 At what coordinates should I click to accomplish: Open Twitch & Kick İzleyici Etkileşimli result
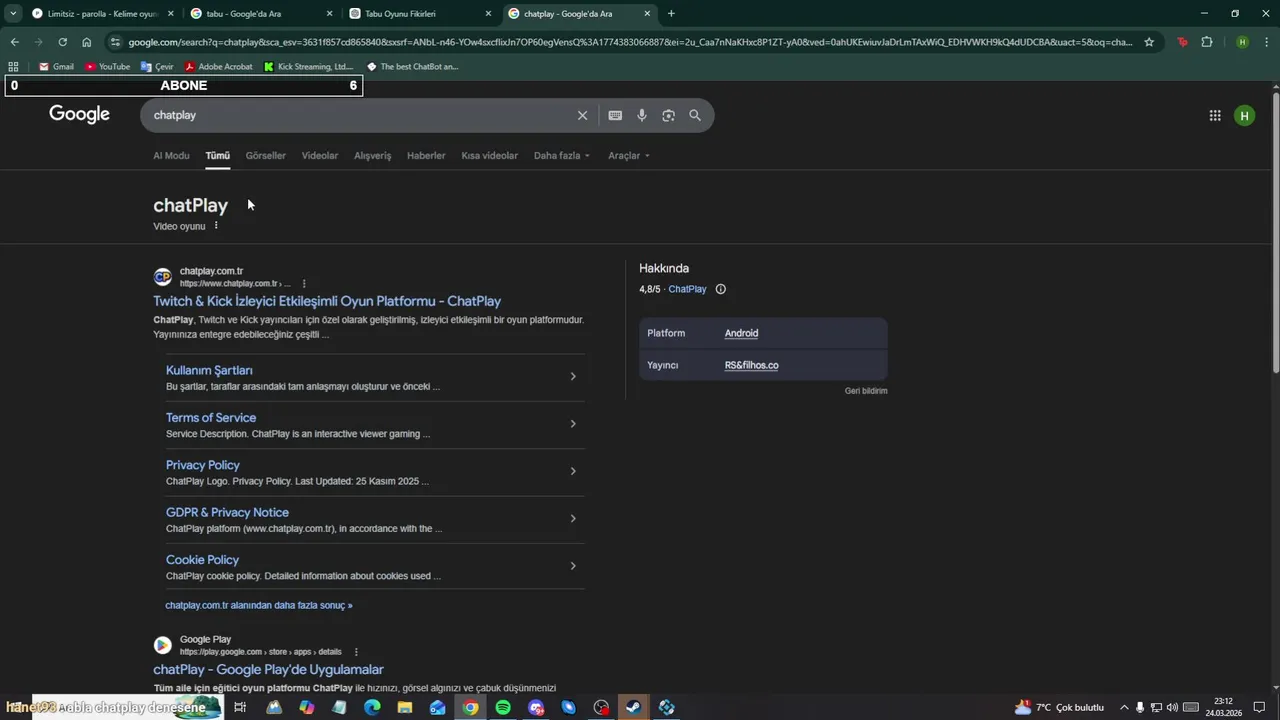click(327, 301)
